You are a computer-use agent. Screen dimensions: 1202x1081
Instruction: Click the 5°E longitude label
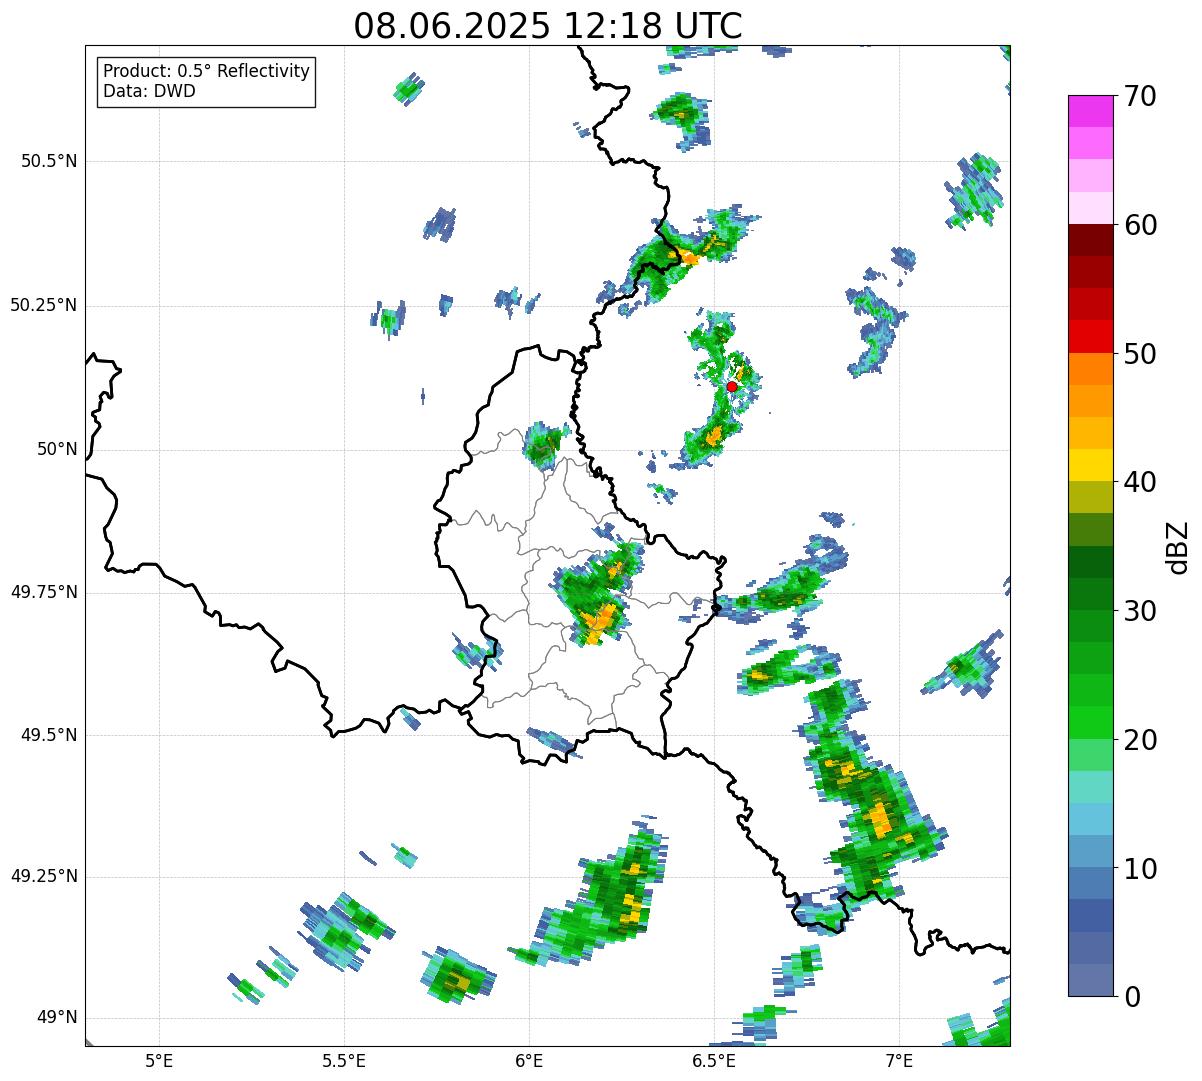tap(159, 1061)
